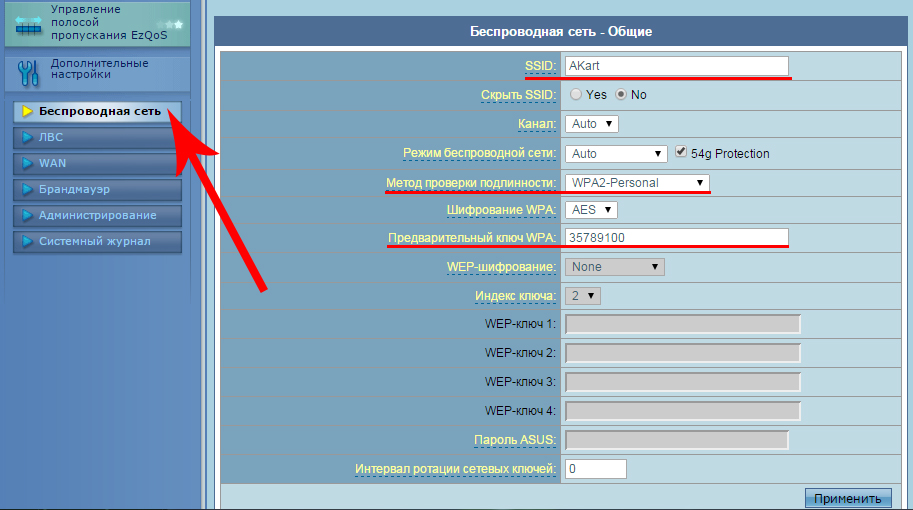Open the Индекс ключа dropdown
Screen dimensions: 913x510
coord(583,296)
